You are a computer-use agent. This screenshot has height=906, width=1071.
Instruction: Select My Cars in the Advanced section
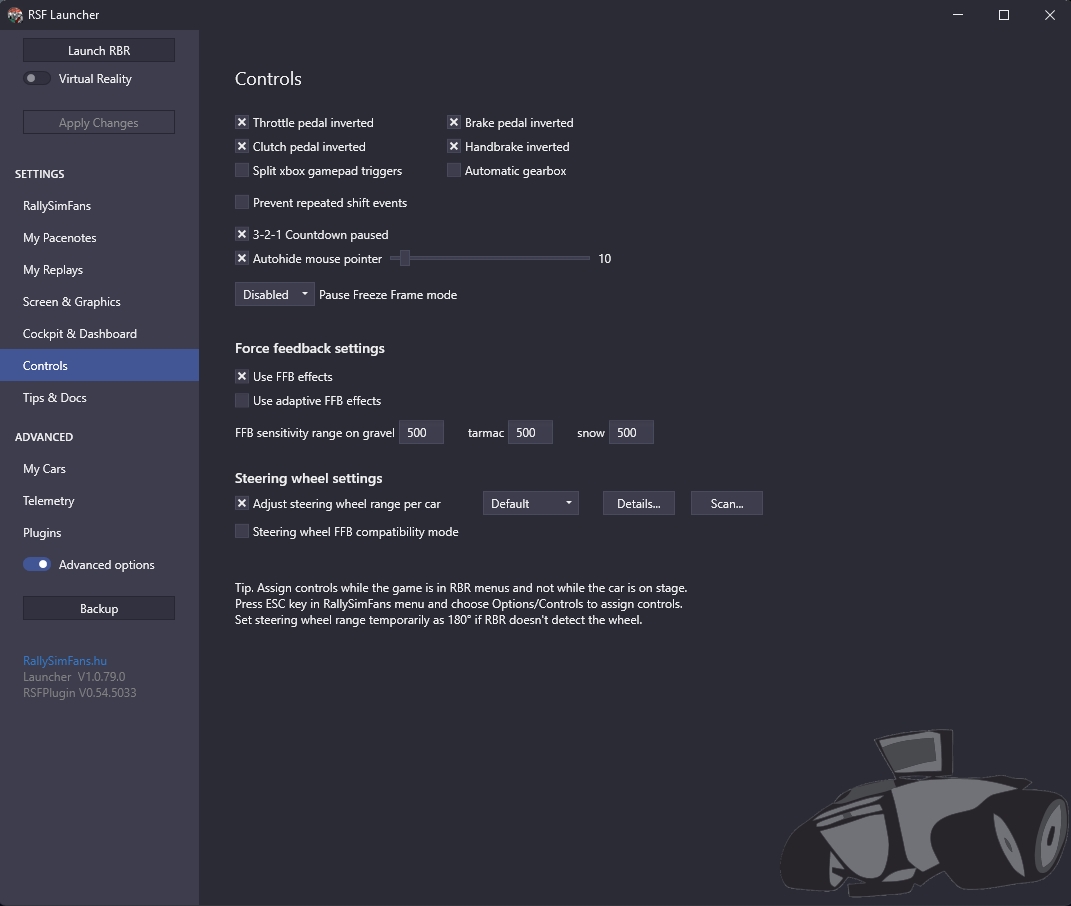pos(44,469)
